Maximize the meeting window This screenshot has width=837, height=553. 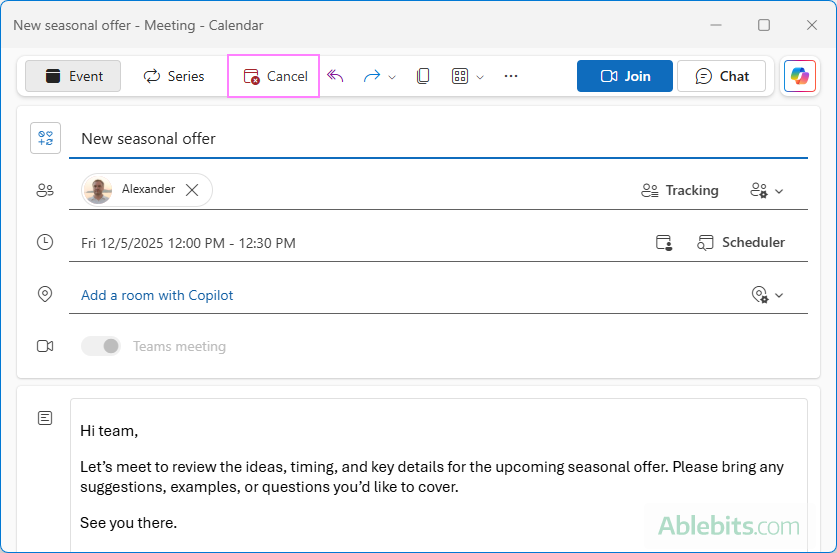[x=764, y=25]
